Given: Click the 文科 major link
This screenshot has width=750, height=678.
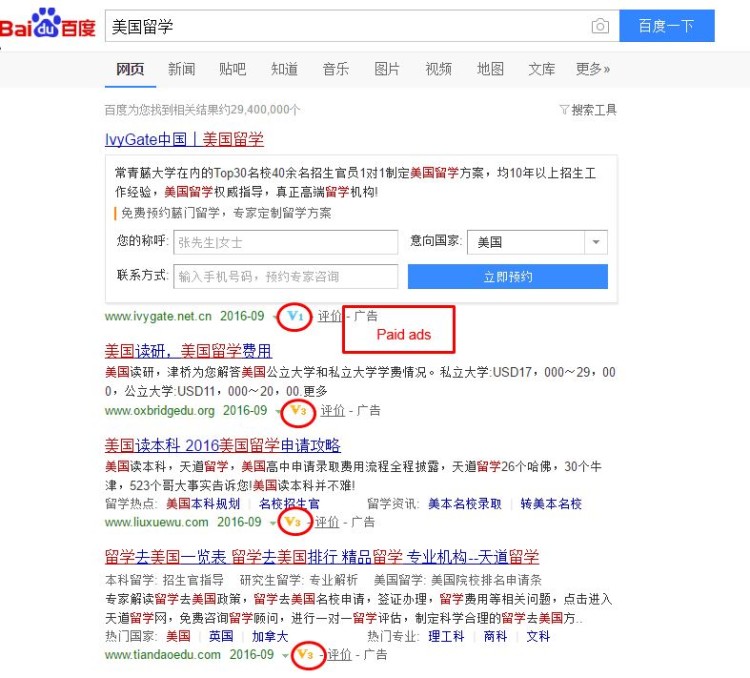Looking at the screenshot, I should tap(538, 636).
